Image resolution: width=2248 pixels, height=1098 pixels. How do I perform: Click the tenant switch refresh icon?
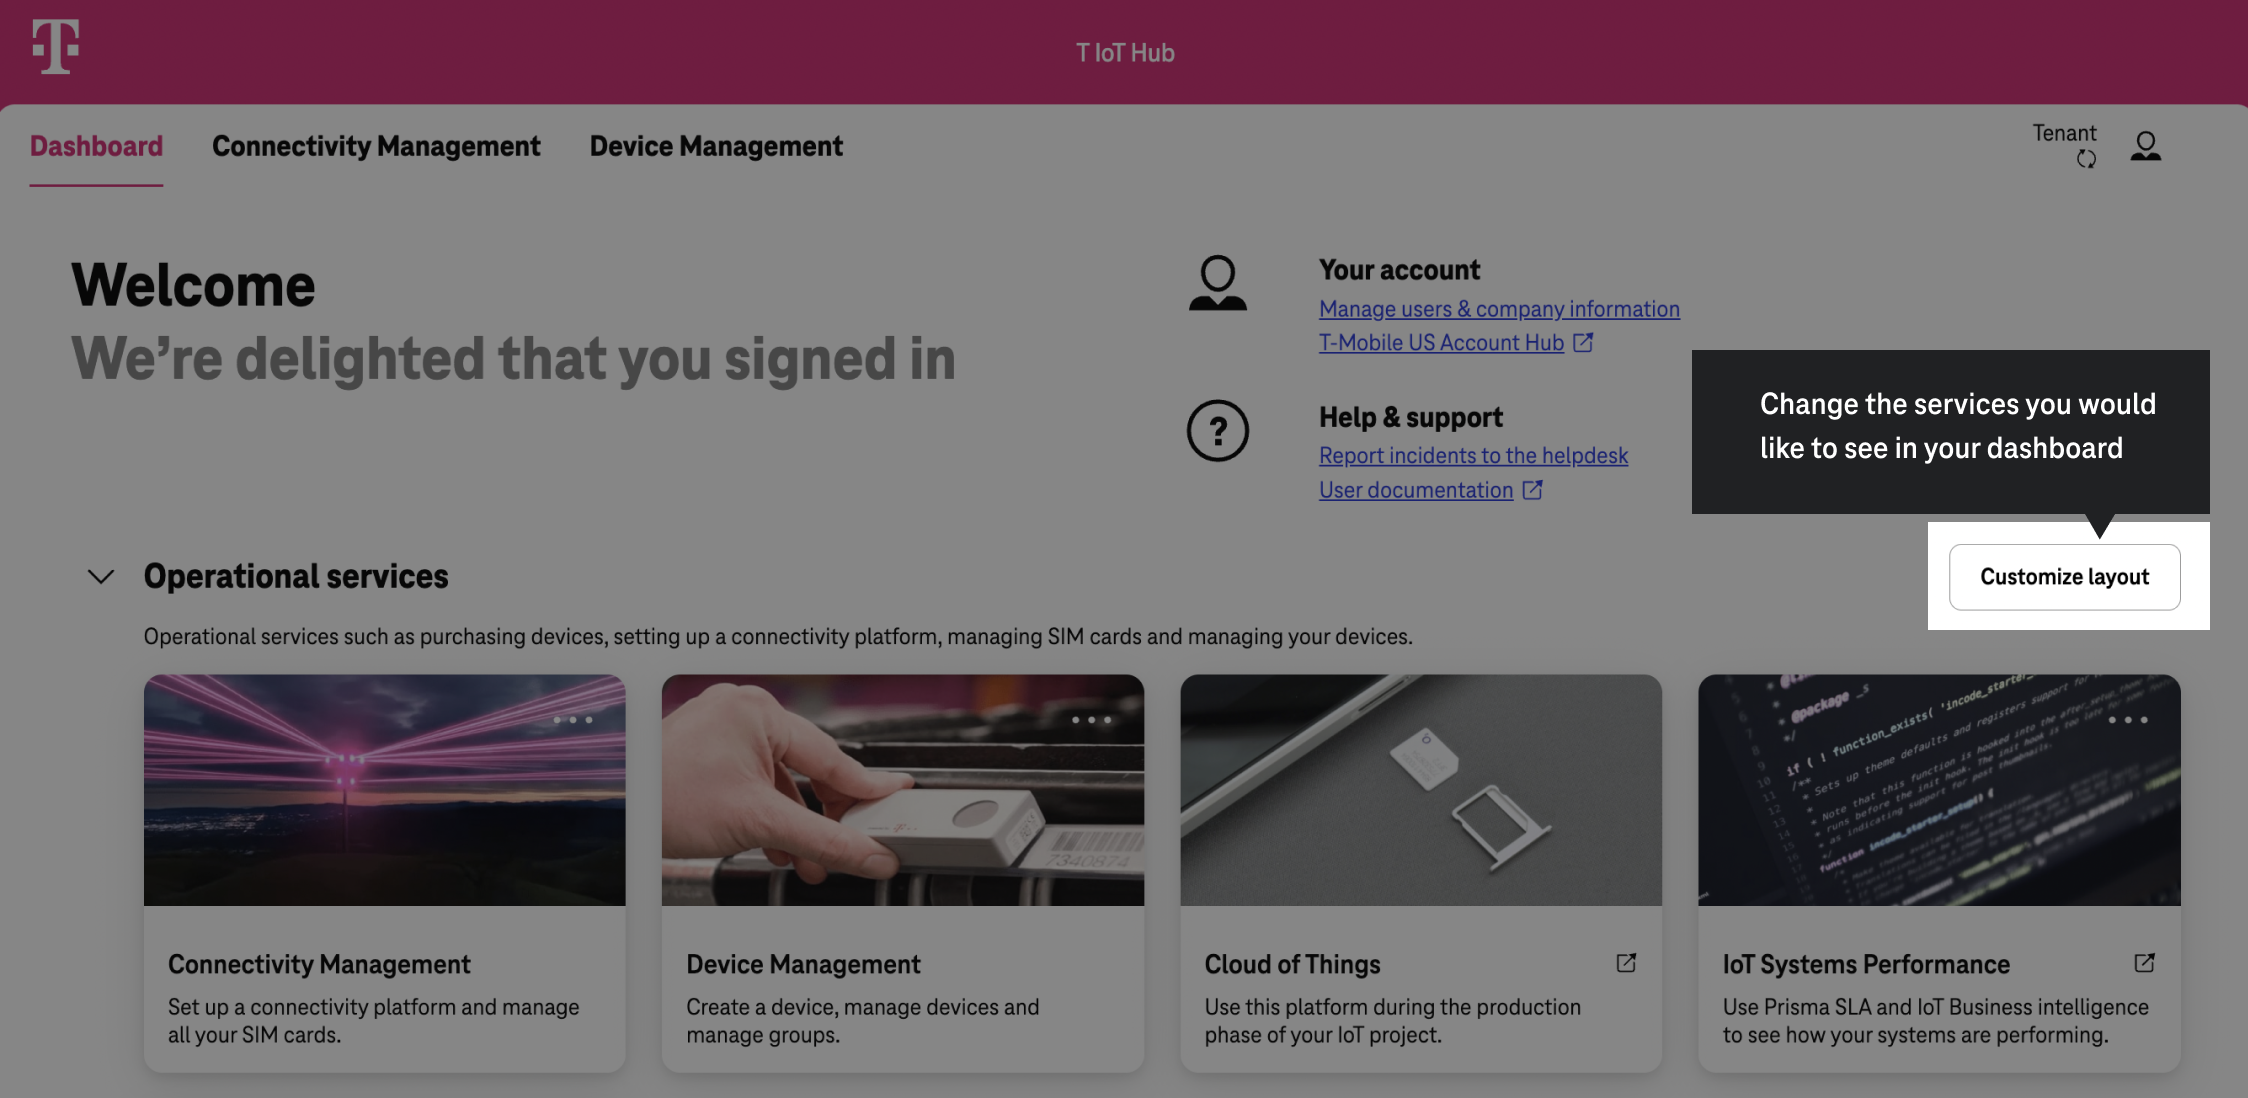(2086, 159)
